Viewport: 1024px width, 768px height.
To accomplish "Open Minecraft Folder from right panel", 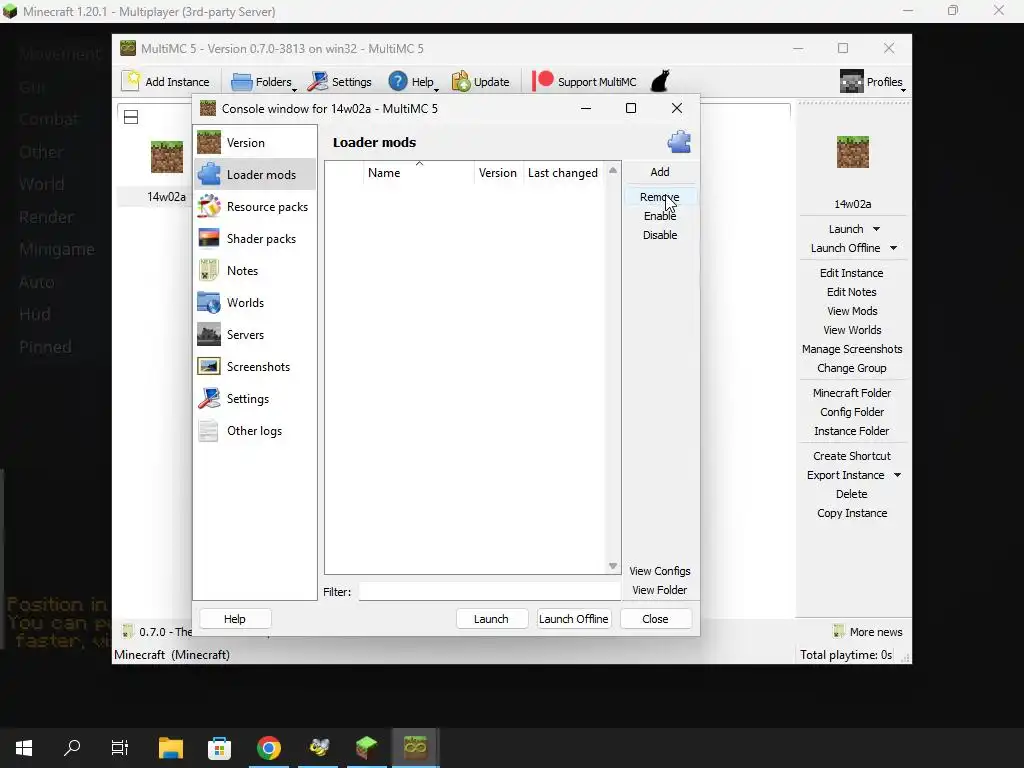I will coord(852,392).
